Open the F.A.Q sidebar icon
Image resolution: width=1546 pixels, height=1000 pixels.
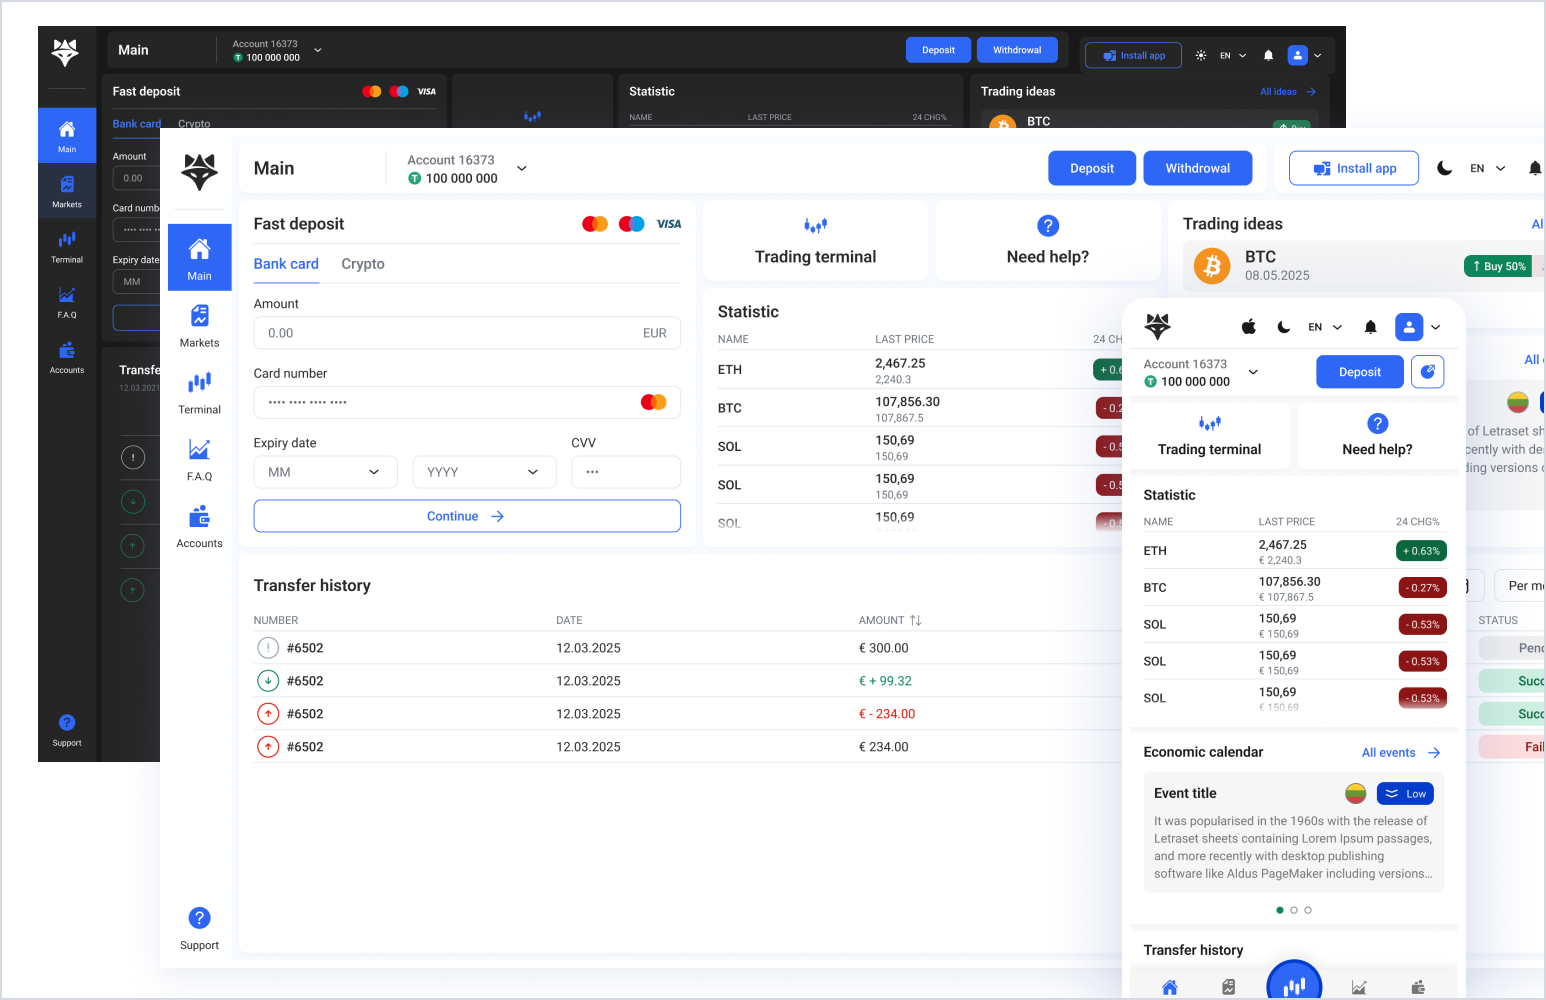199,459
